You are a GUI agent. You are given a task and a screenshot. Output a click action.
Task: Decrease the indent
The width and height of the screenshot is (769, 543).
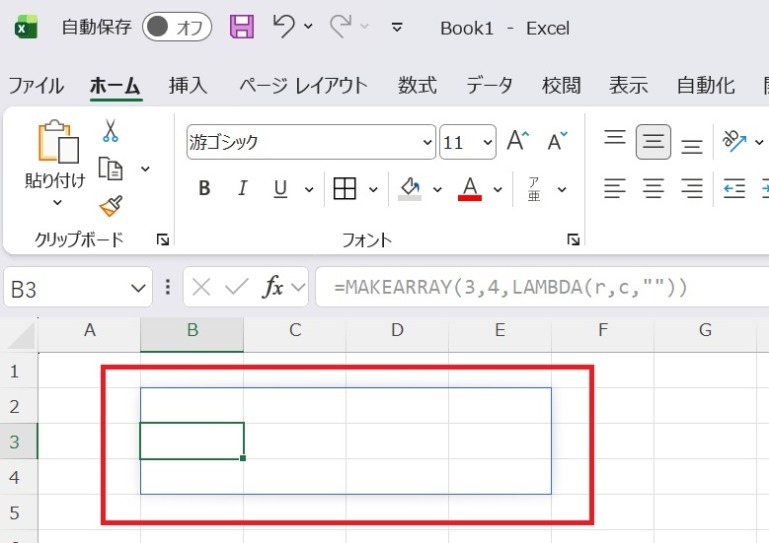734,188
